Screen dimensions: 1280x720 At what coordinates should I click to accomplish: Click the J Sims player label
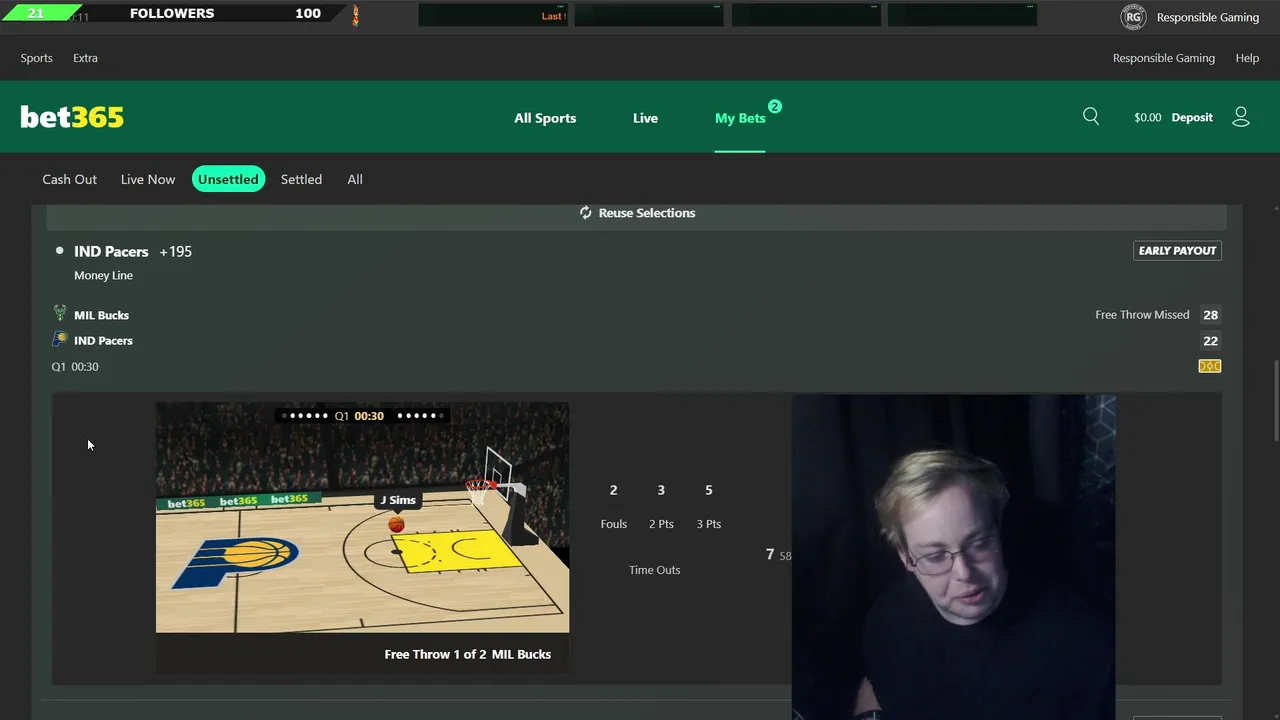(x=398, y=500)
